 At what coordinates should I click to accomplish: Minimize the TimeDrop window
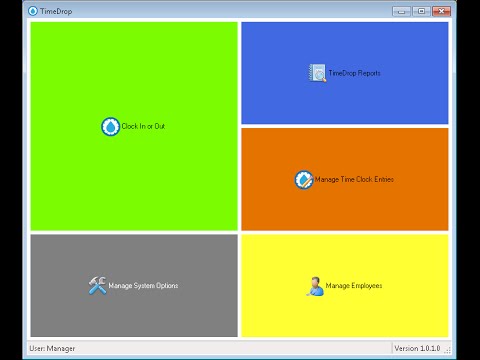pos(401,11)
